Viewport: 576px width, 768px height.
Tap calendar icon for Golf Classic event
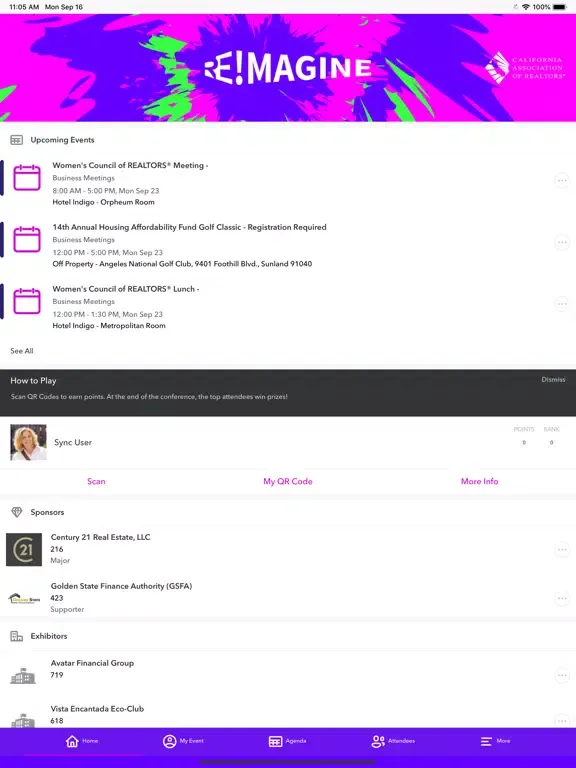[27, 239]
